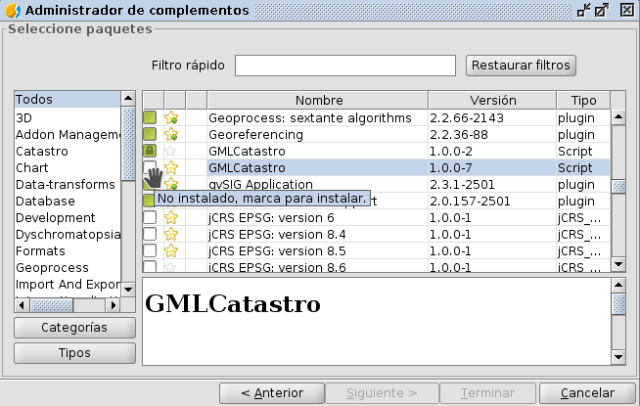Click the star icon on GMLCatastro 1.0.0-7 row

pyautogui.click(x=171, y=168)
